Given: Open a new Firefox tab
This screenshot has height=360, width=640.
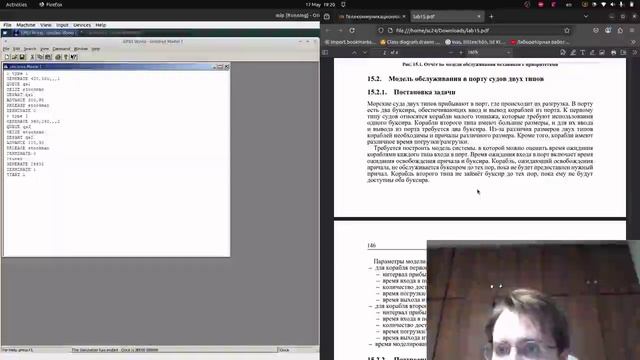Looking at the screenshot, I should [491, 16].
